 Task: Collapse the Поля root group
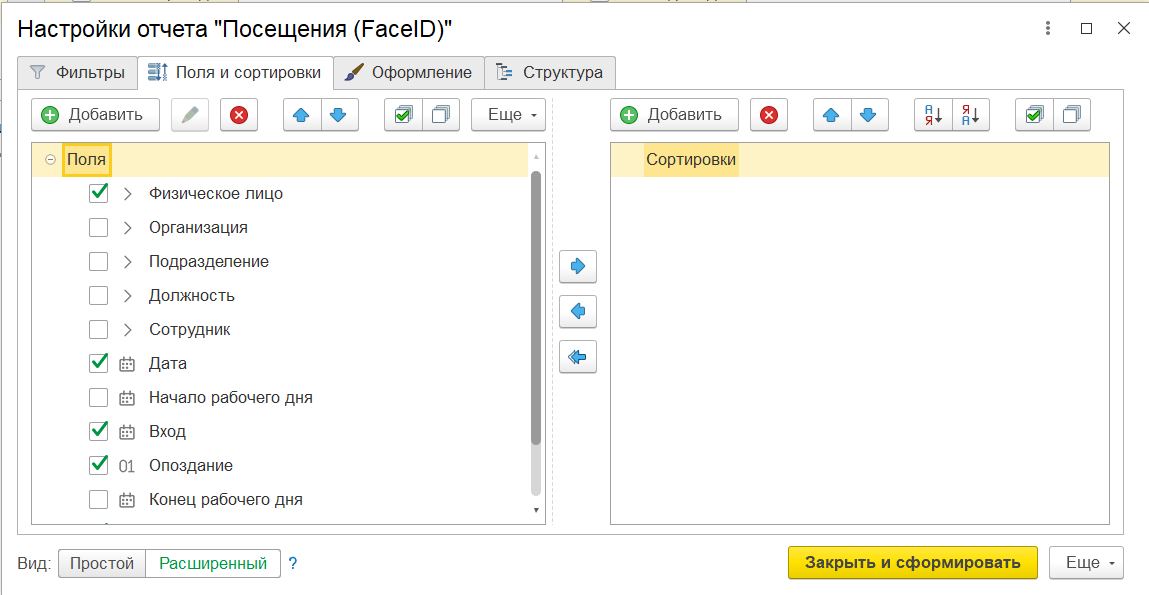click(50, 160)
